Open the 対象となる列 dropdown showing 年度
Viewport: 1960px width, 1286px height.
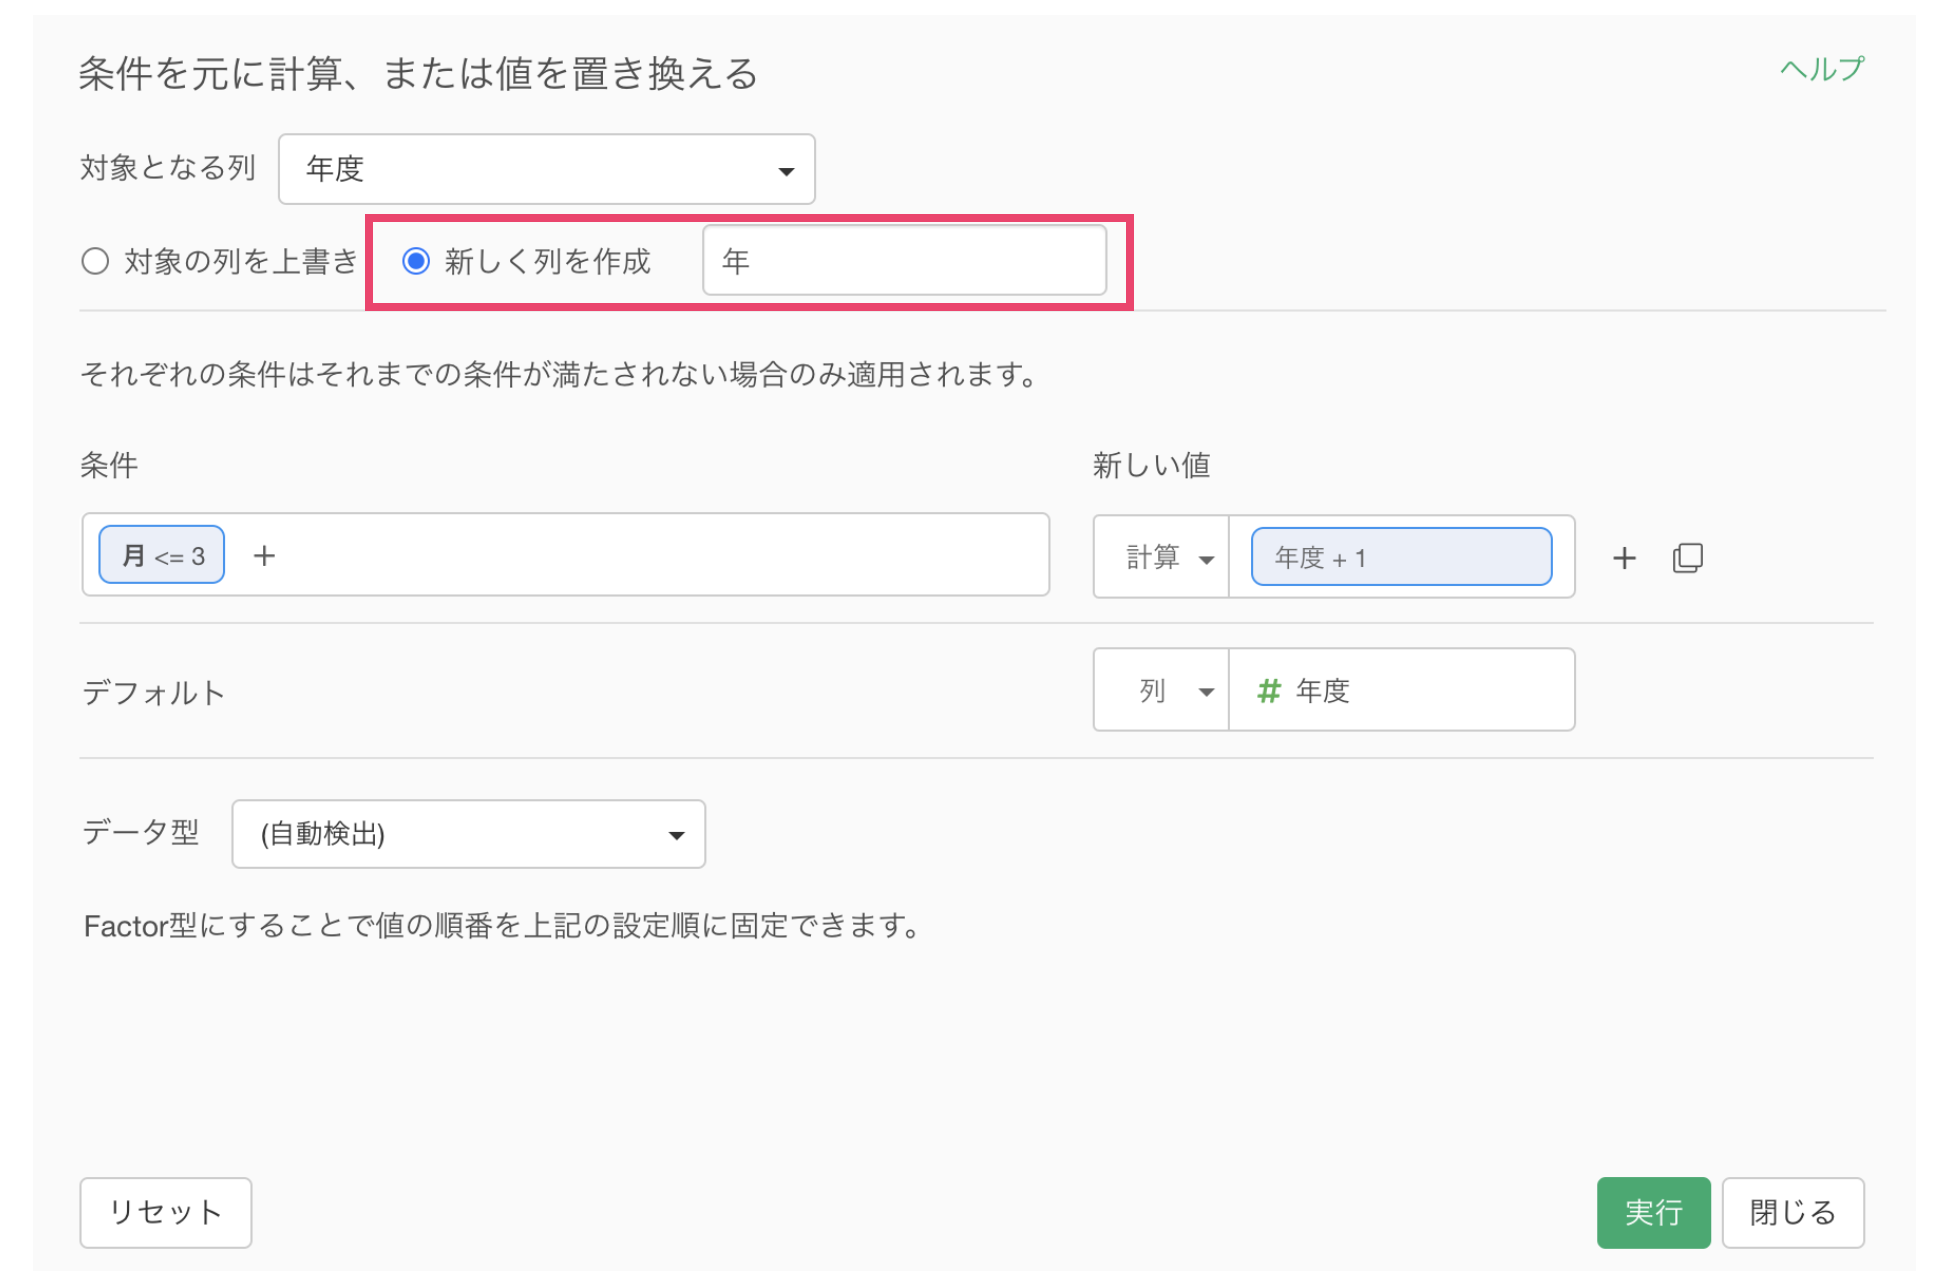tap(546, 170)
